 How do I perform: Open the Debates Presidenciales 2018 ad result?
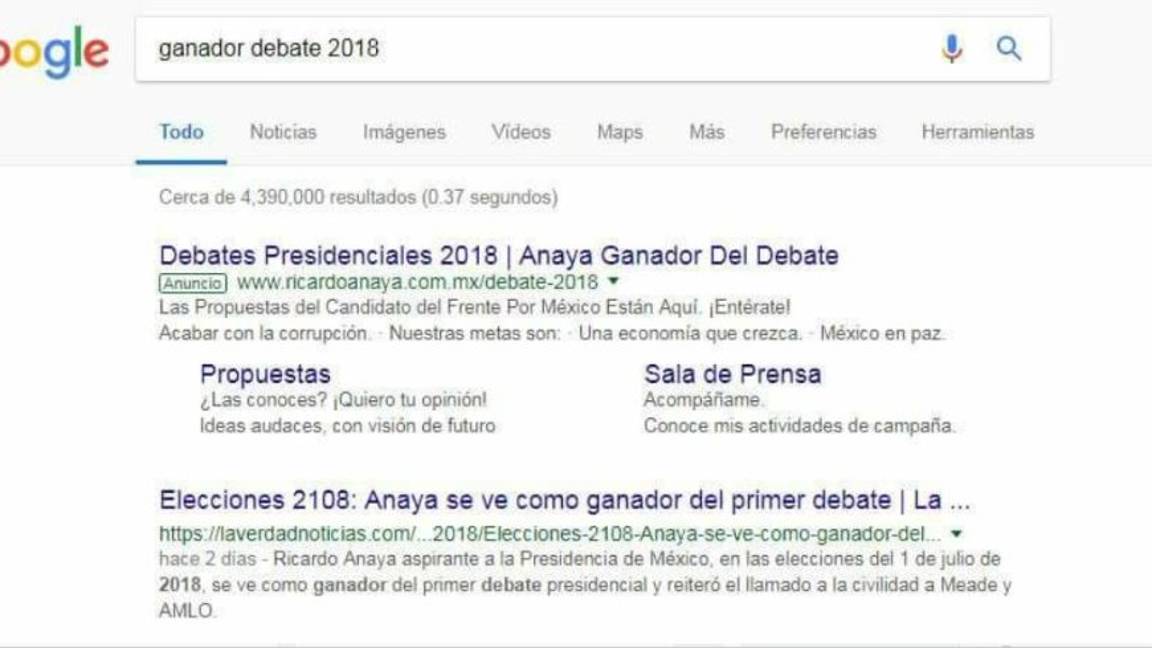pyautogui.click(x=500, y=254)
